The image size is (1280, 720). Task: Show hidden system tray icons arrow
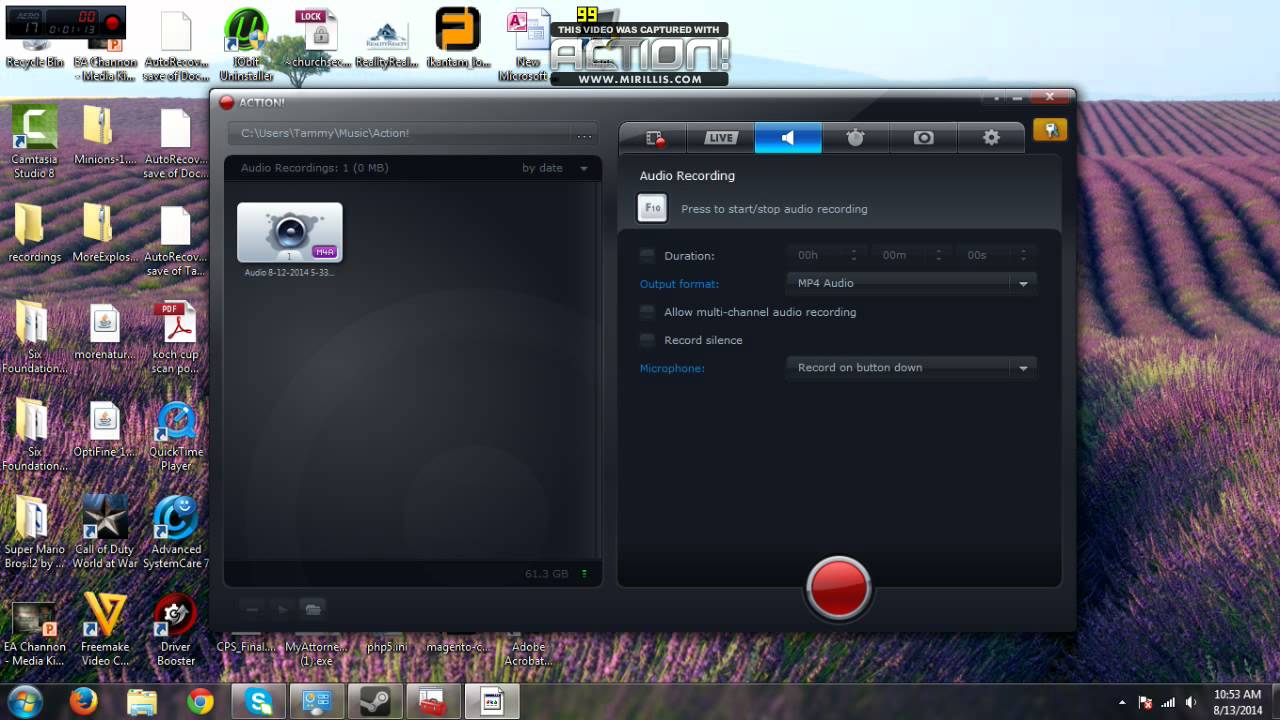1122,702
